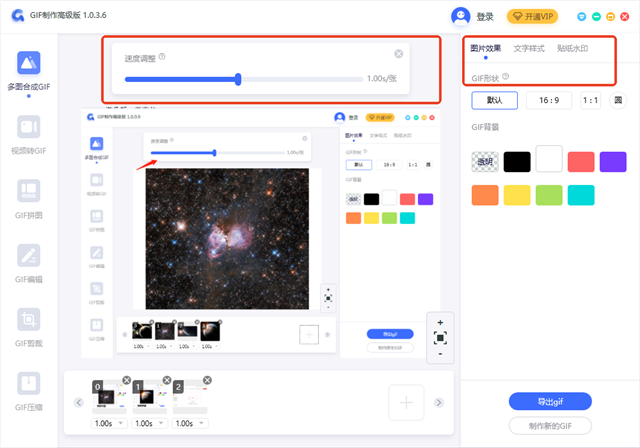Open the blue menu icon in title bar
Image resolution: width=640 pixels, height=448 pixels.
point(582,17)
